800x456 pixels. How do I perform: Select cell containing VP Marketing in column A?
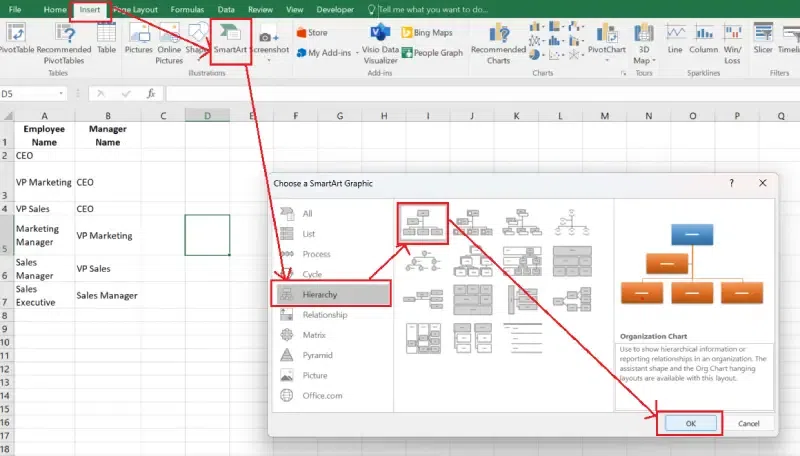click(x=44, y=182)
